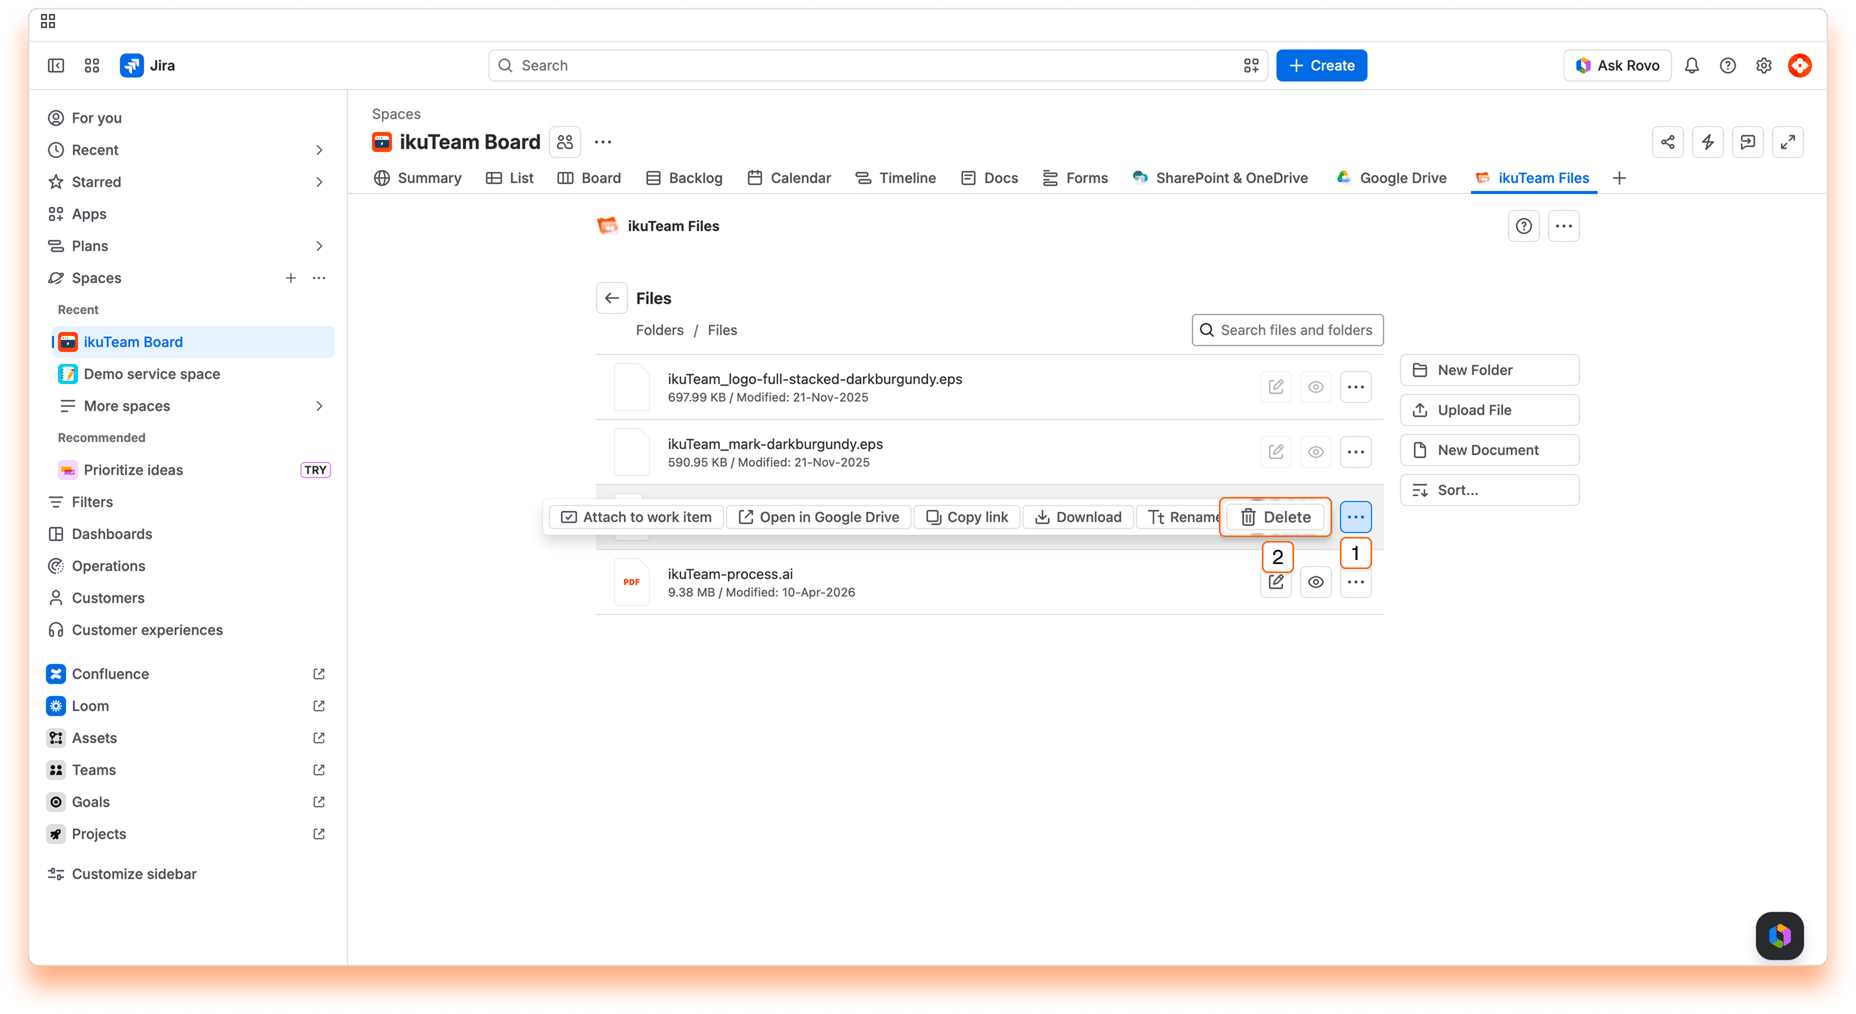Screen dimensions: 1856x1014
Task: Click the back arrow beside Files
Action: click(611, 298)
